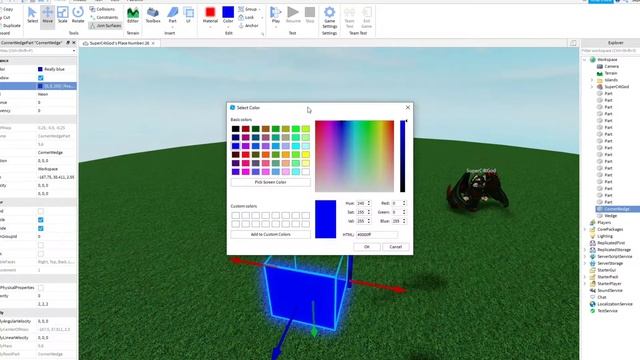Pick the Scale tool
Image resolution: width=640 pixels, height=360 pixels.
click(x=62, y=16)
